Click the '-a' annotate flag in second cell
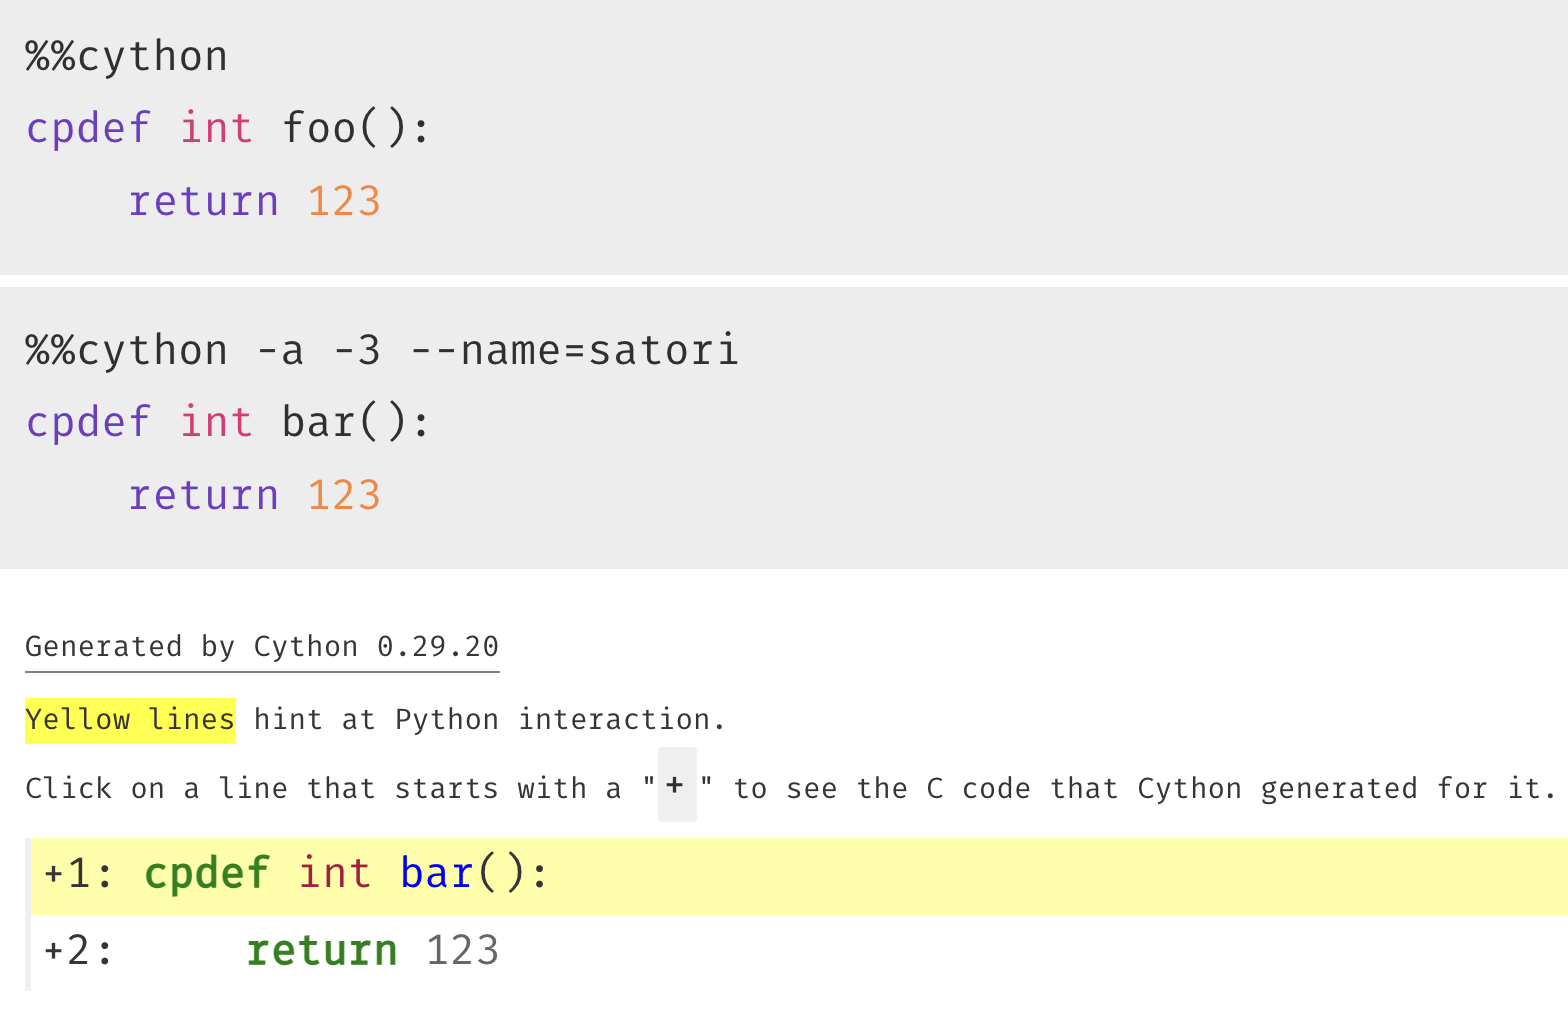This screenshot has width=1568, height=1022. tap(280, 351)
